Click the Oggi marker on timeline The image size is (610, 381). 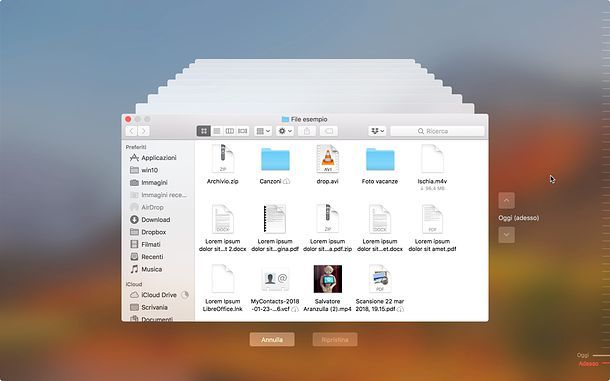click(582, 355)
